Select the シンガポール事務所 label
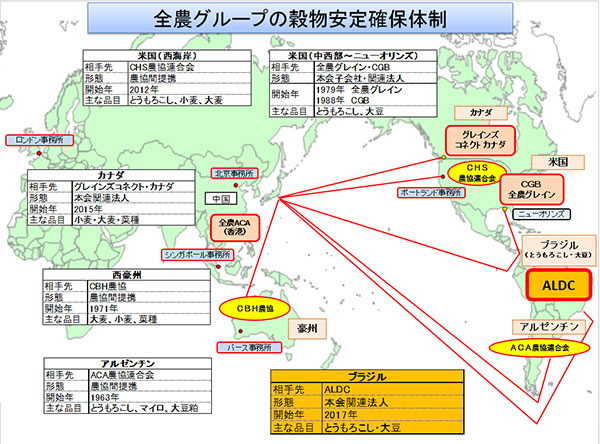The width and height of the screenshot is (600, 444). 197,255
